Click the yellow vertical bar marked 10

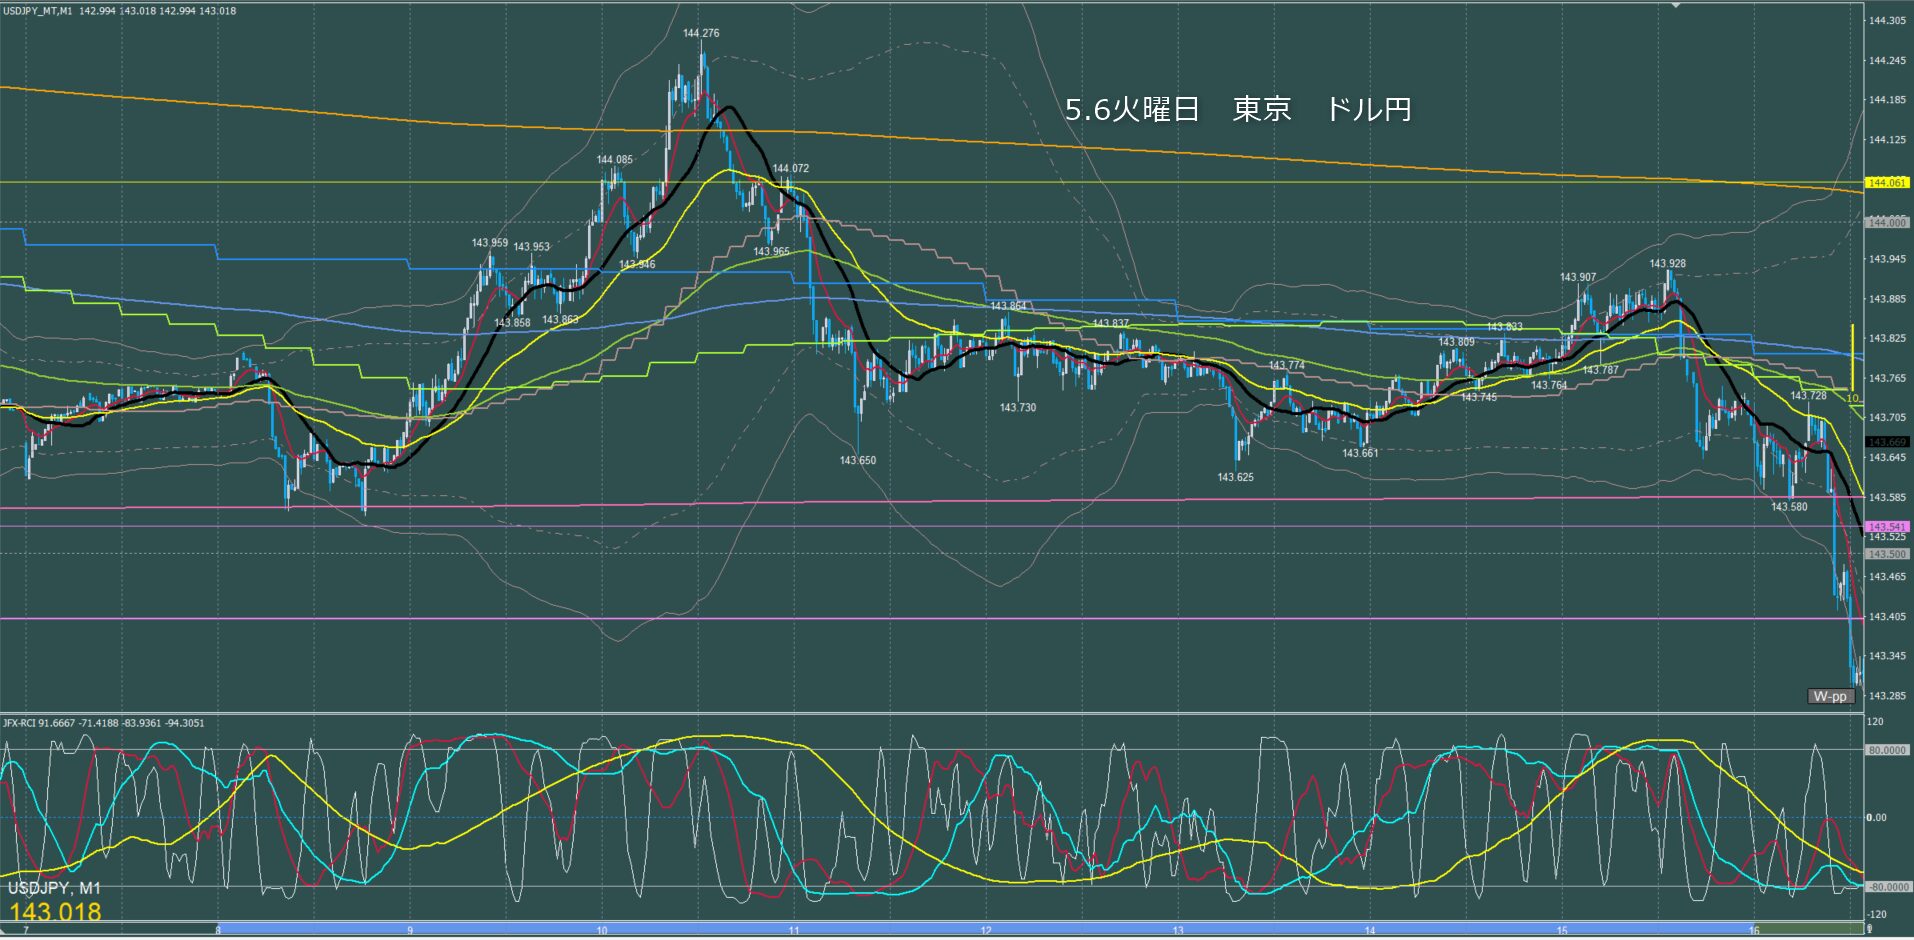1852,357
